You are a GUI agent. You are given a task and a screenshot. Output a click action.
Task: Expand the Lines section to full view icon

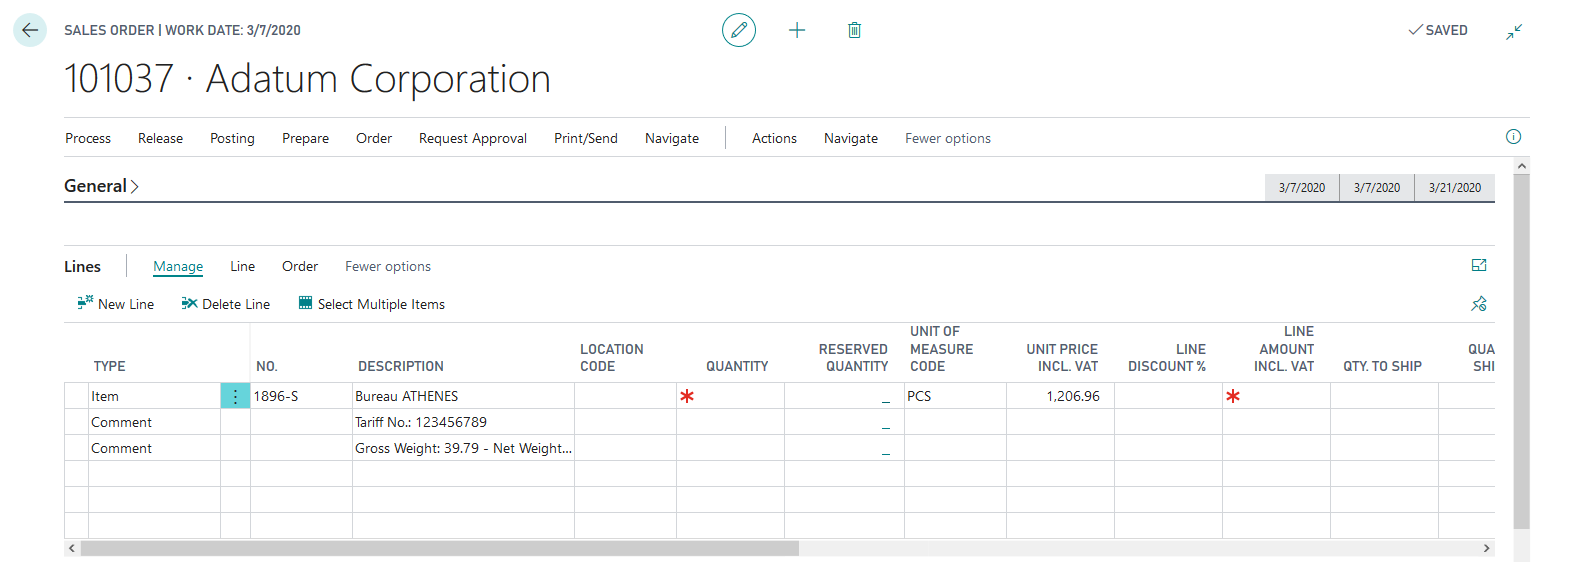[x=1479, y=265]
